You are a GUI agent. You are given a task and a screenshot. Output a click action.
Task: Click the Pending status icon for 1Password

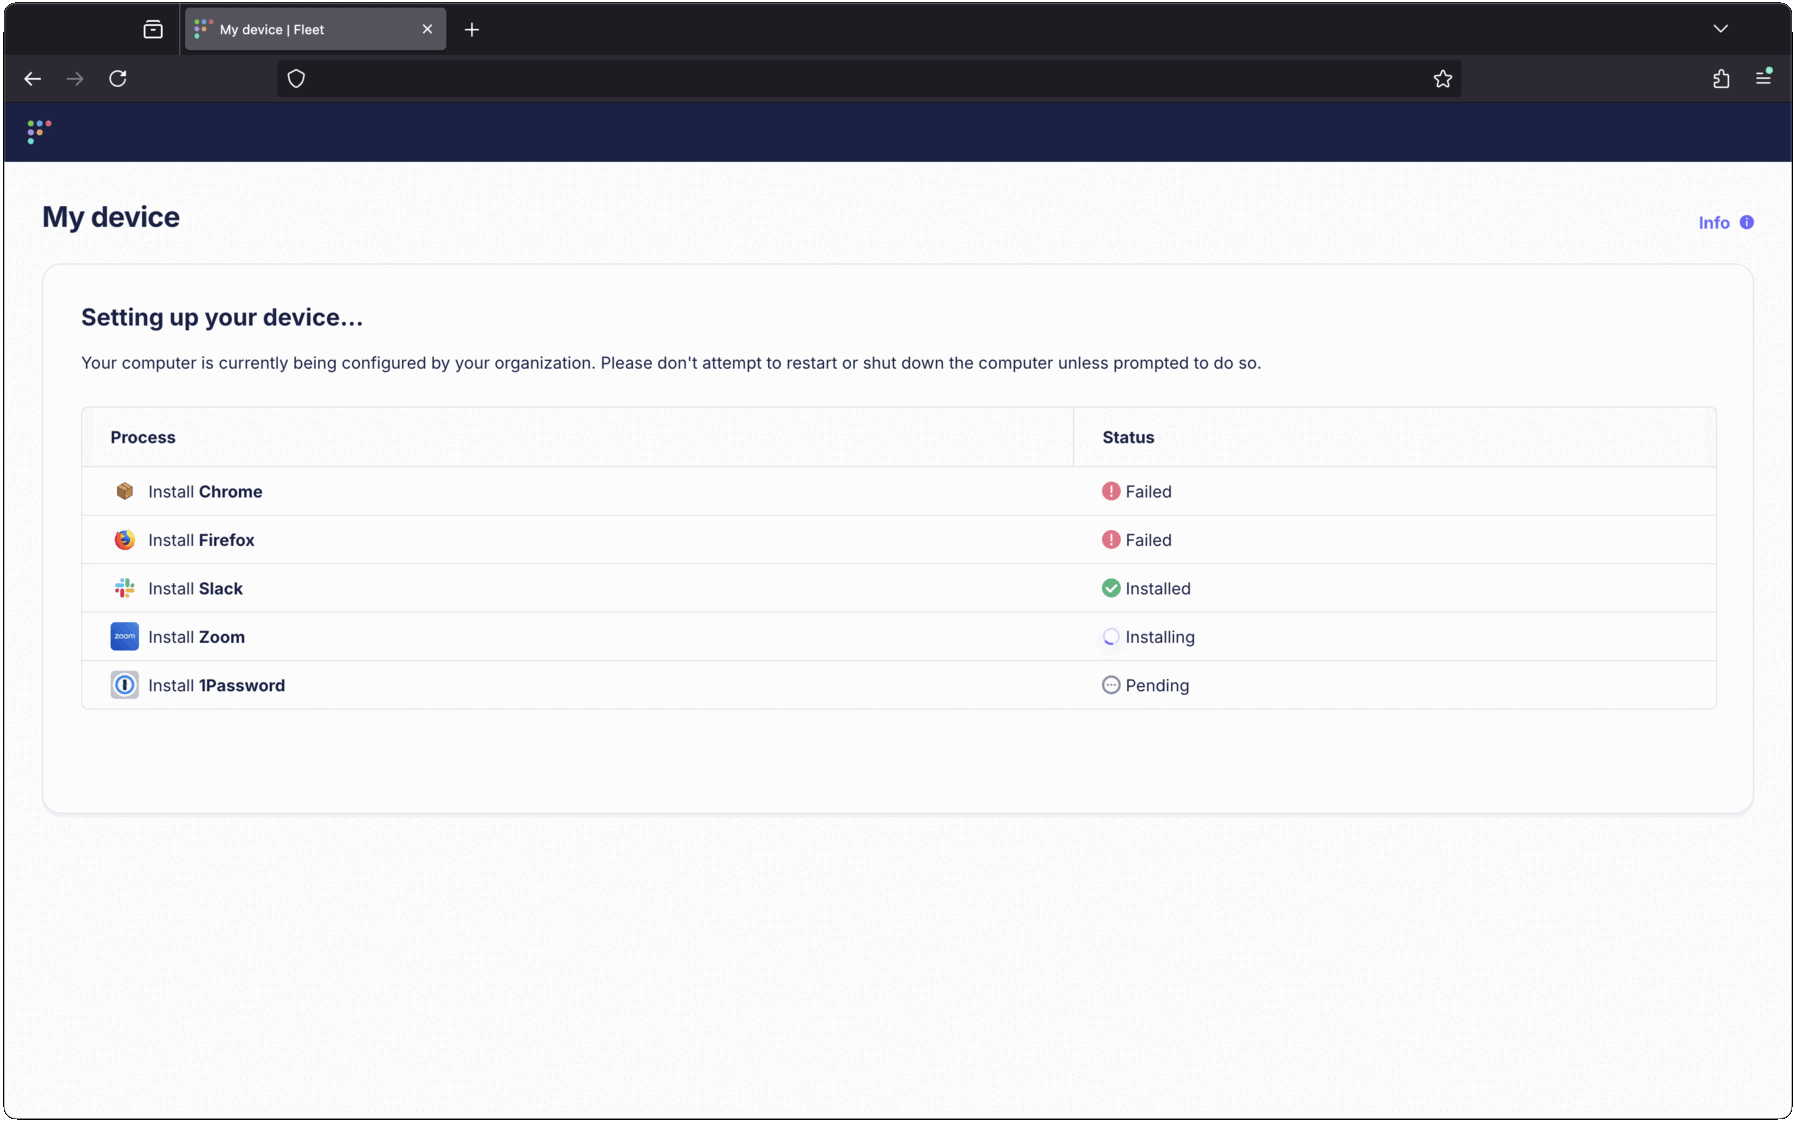(1110, 685)
